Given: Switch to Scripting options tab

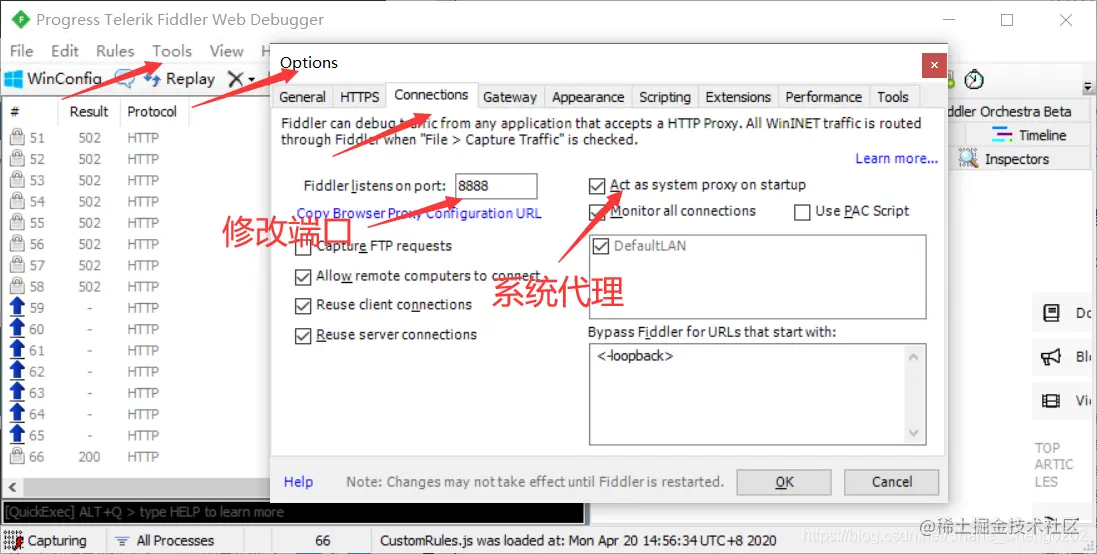Looking at the screenshot, I should pos(665,97).
